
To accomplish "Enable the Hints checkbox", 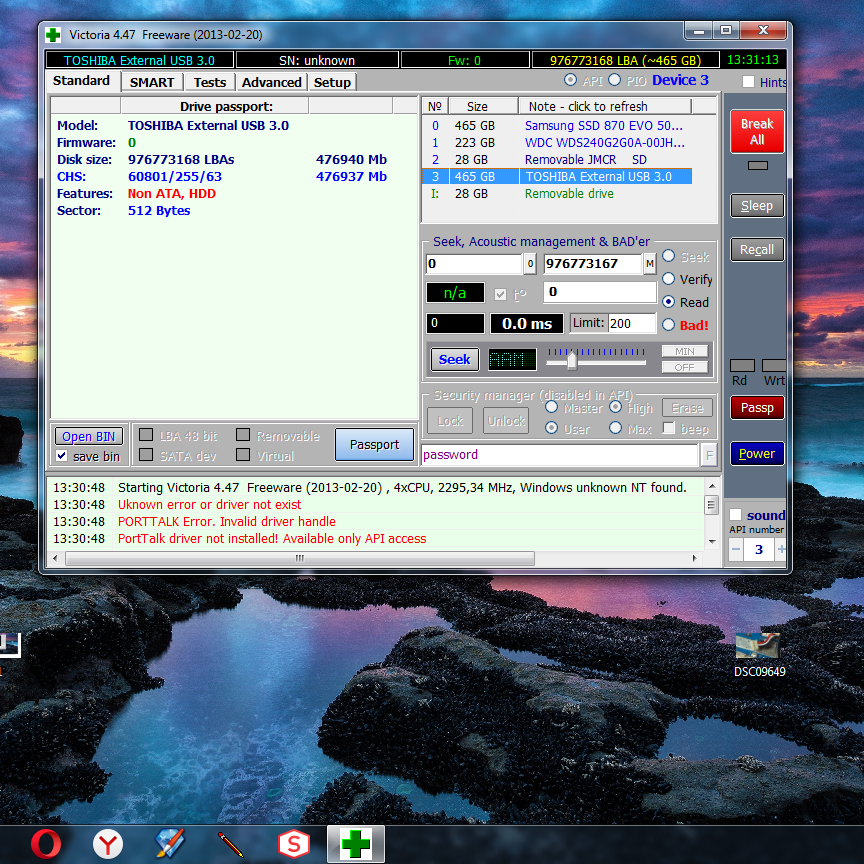I will 748,82.
